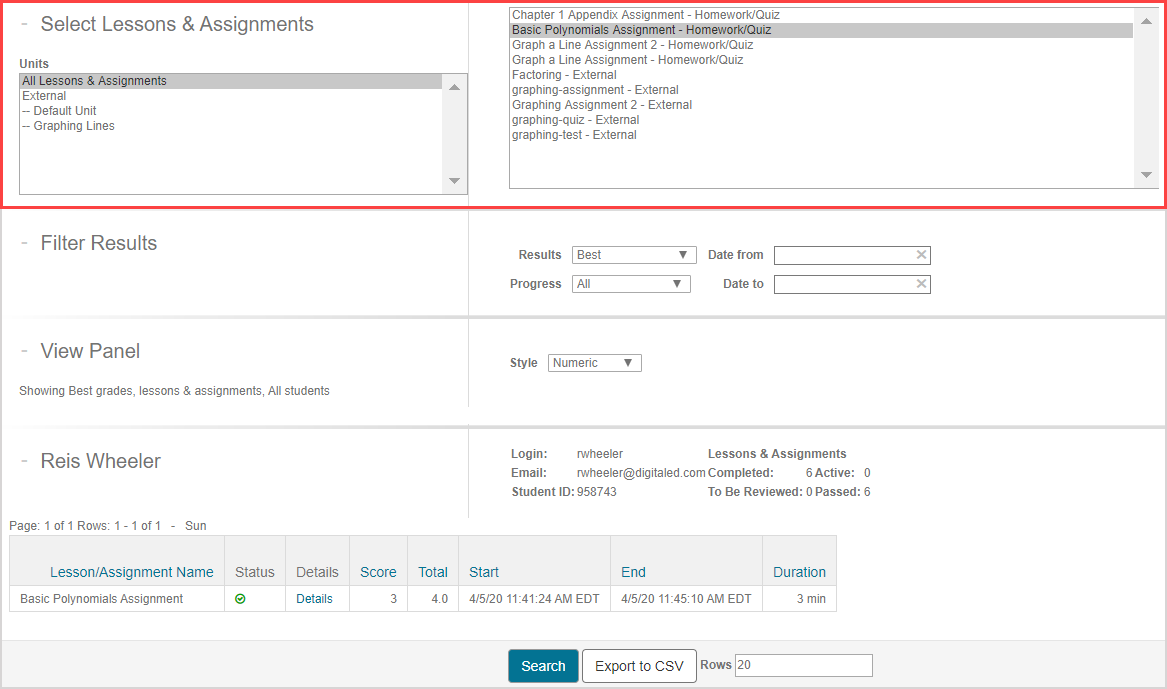Select Graphing Lines unit
Screen dimensions: 1167x689
point(68,126)
